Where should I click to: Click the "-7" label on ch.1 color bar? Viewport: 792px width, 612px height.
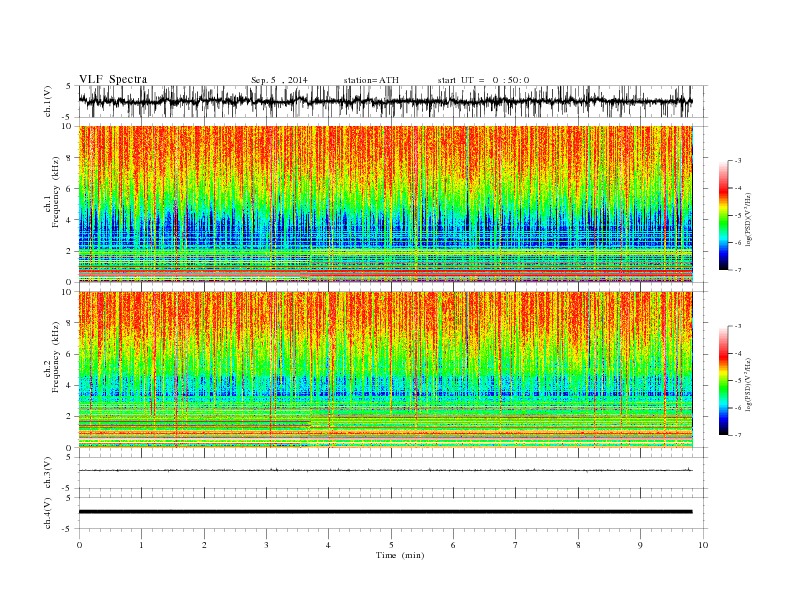coord(738,270)
